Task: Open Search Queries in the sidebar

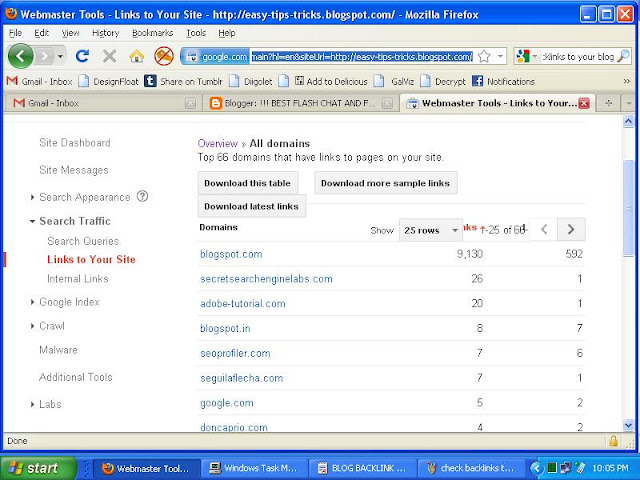Action: [x=83, y=241]
